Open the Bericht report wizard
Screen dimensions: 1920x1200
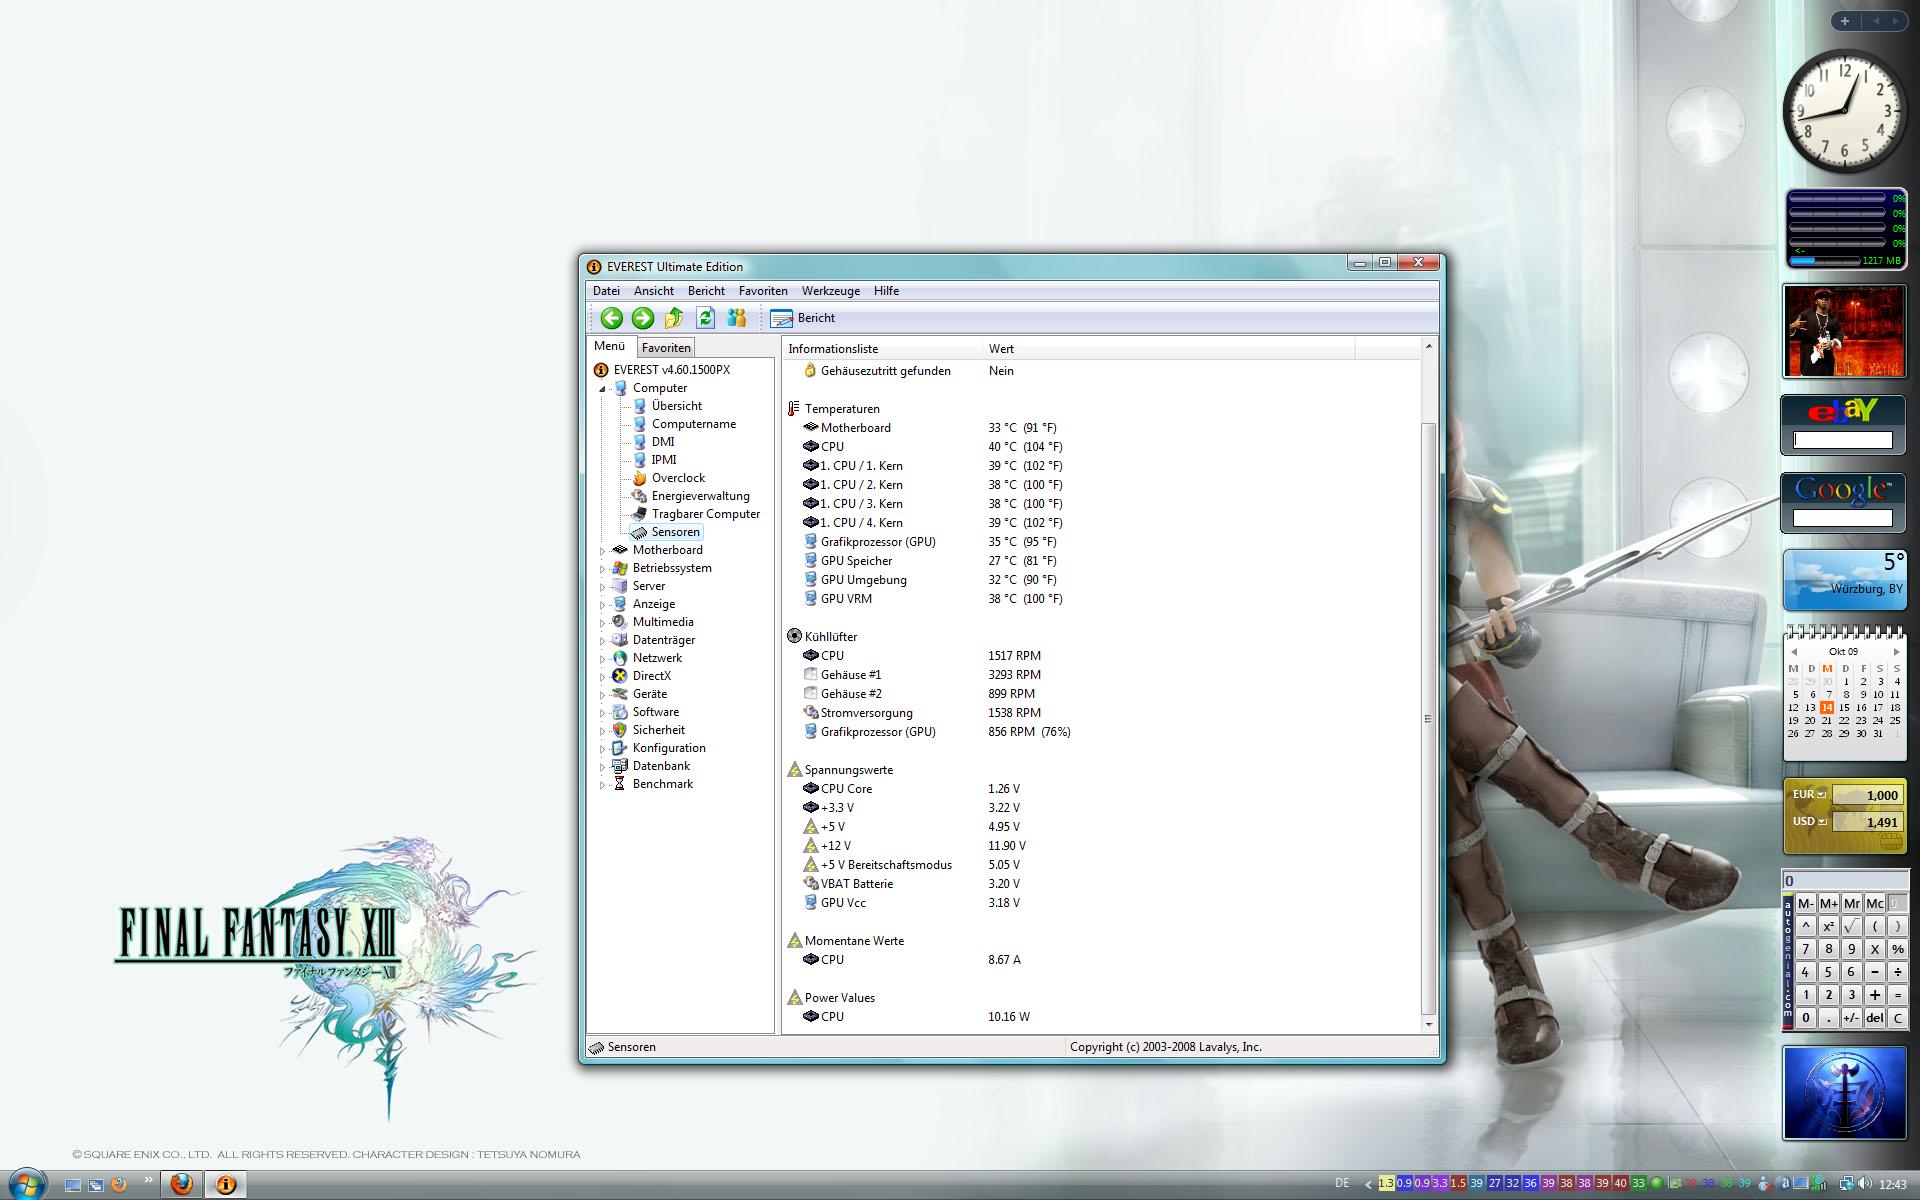tap(803, 318)
